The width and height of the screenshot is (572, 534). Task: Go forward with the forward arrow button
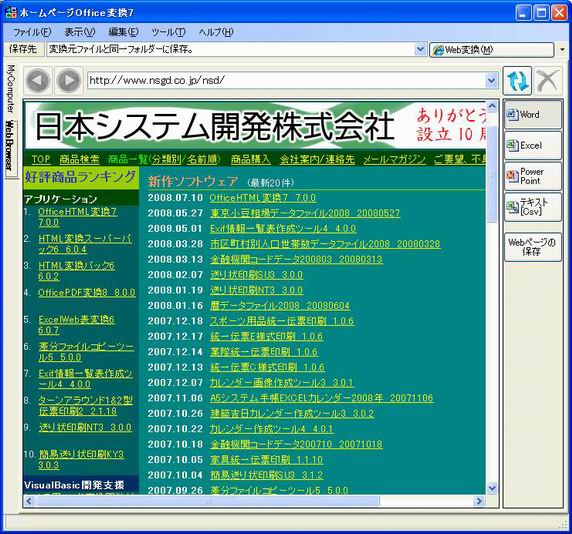(x=68, y=81)
